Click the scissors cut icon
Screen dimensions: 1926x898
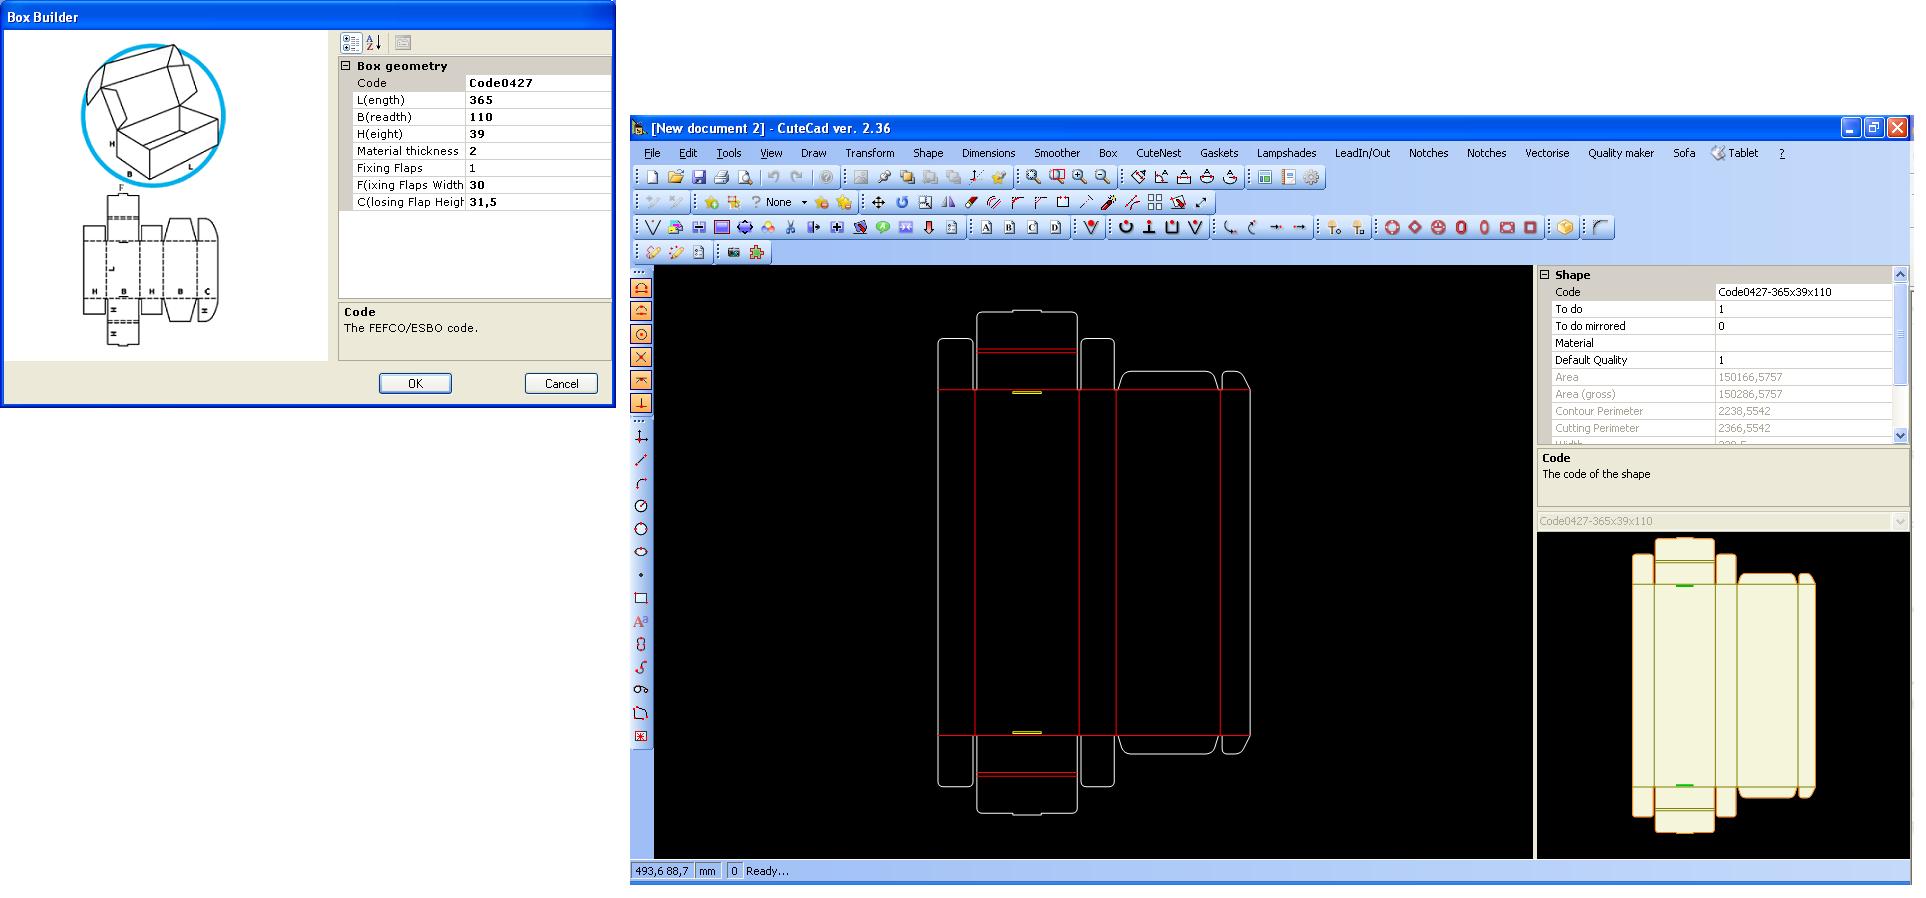click(x=790, y=227)
